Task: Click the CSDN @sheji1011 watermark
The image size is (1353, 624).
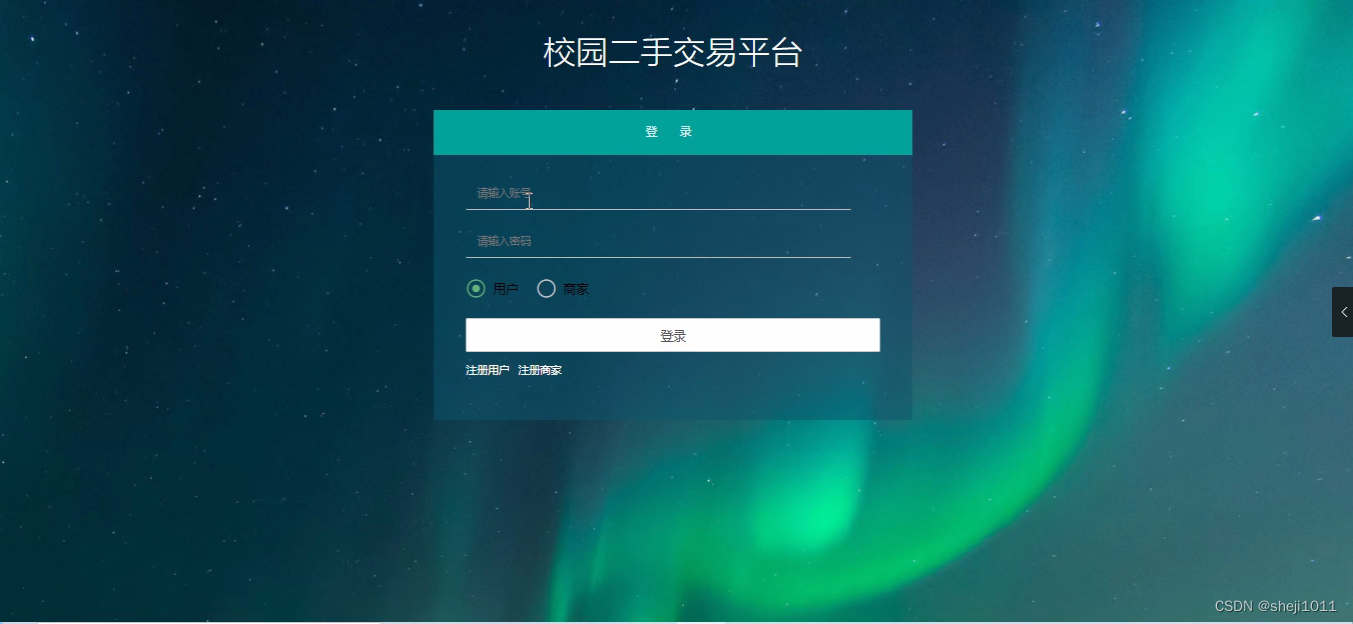Action: point(1275,606)
